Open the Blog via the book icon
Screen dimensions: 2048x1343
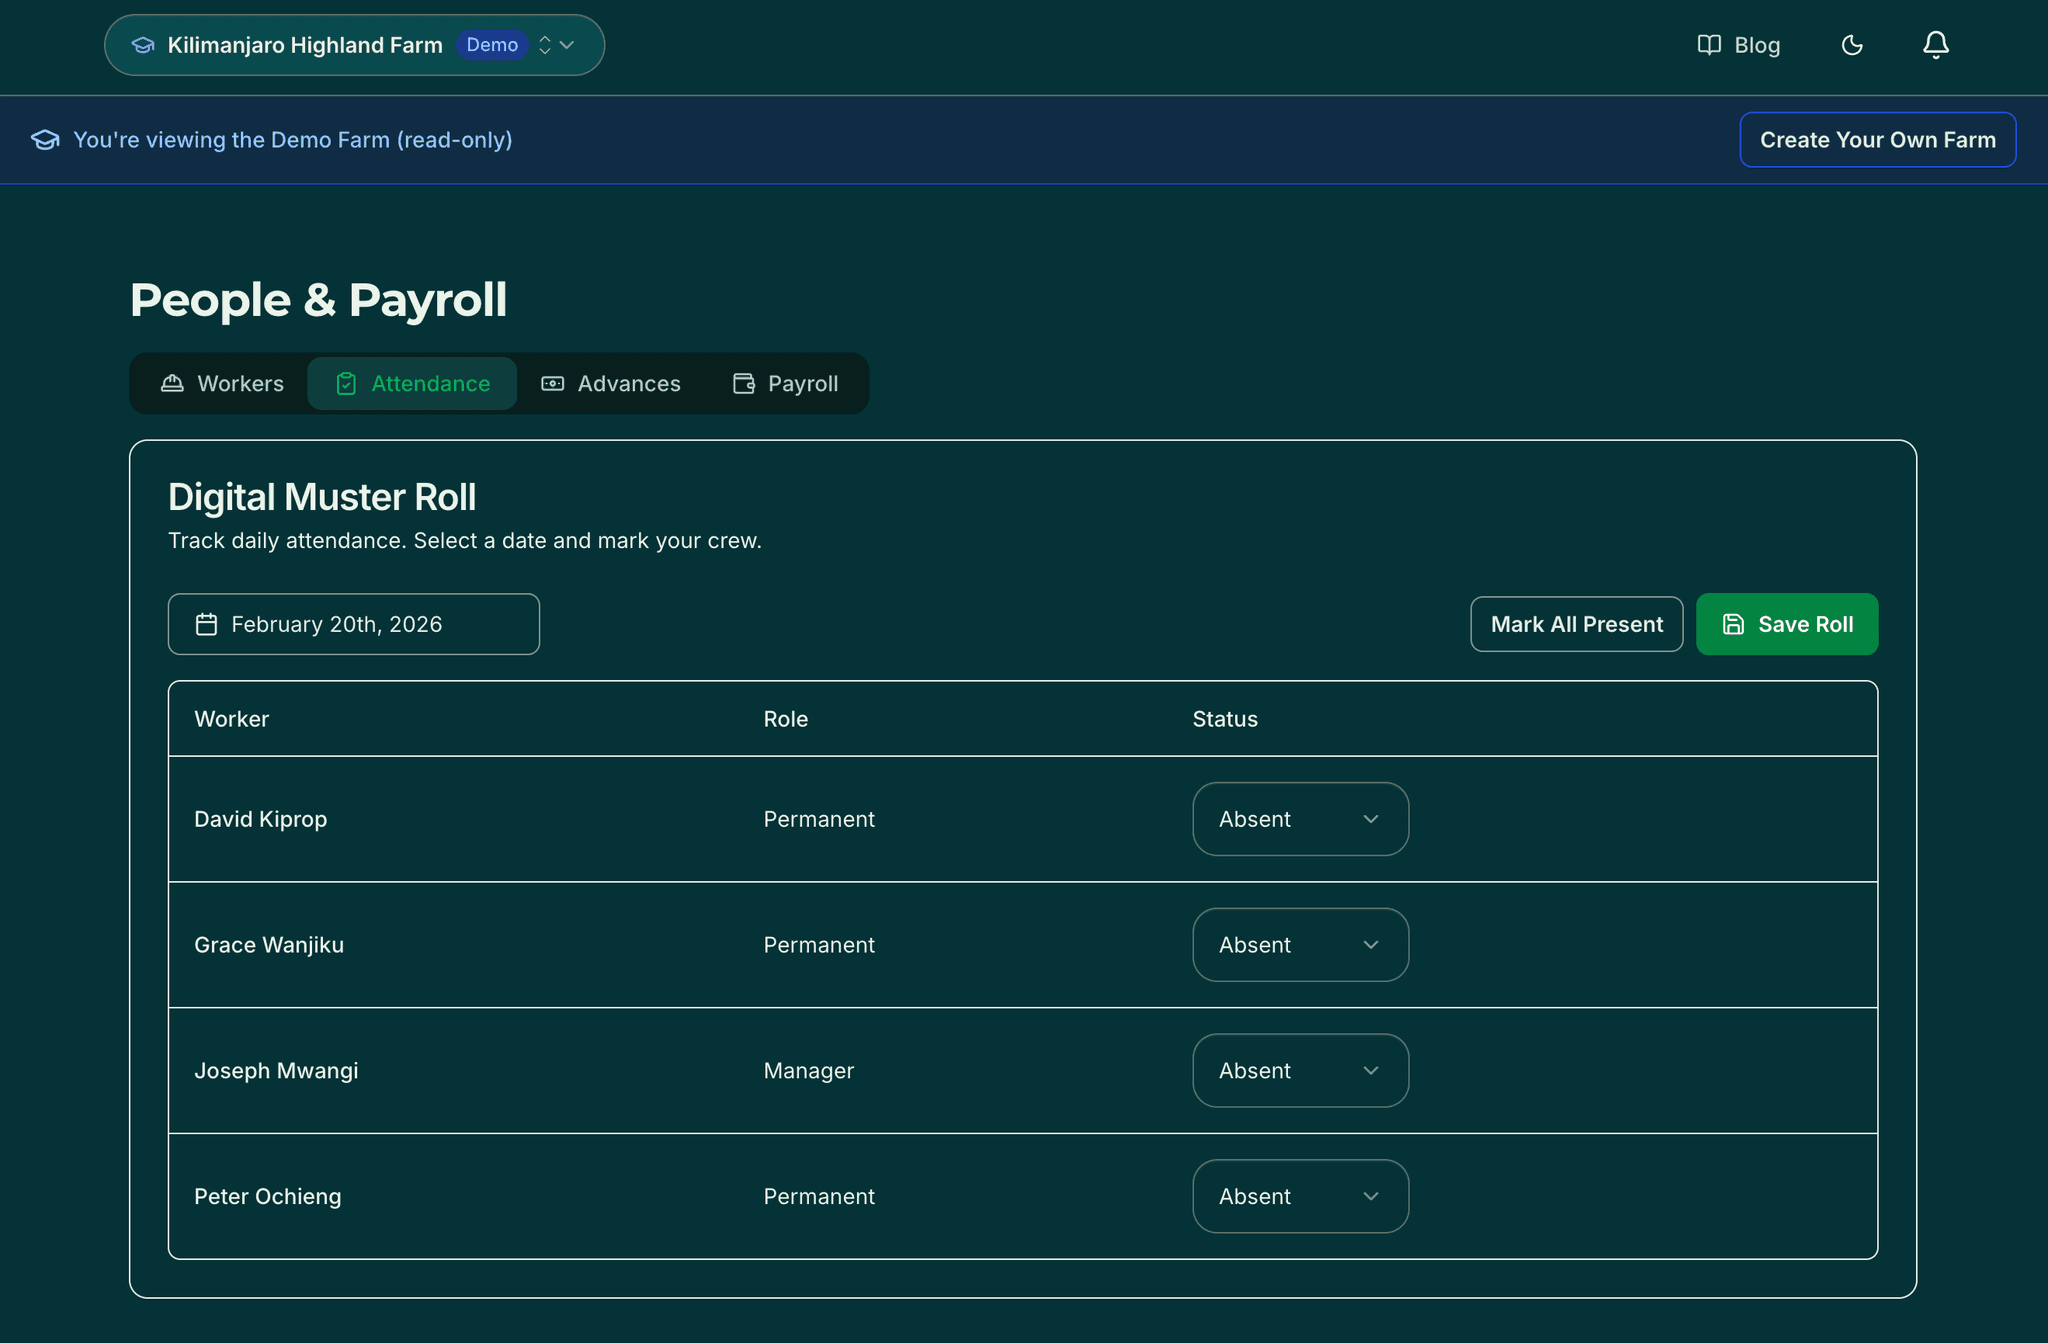(1709, 45)
